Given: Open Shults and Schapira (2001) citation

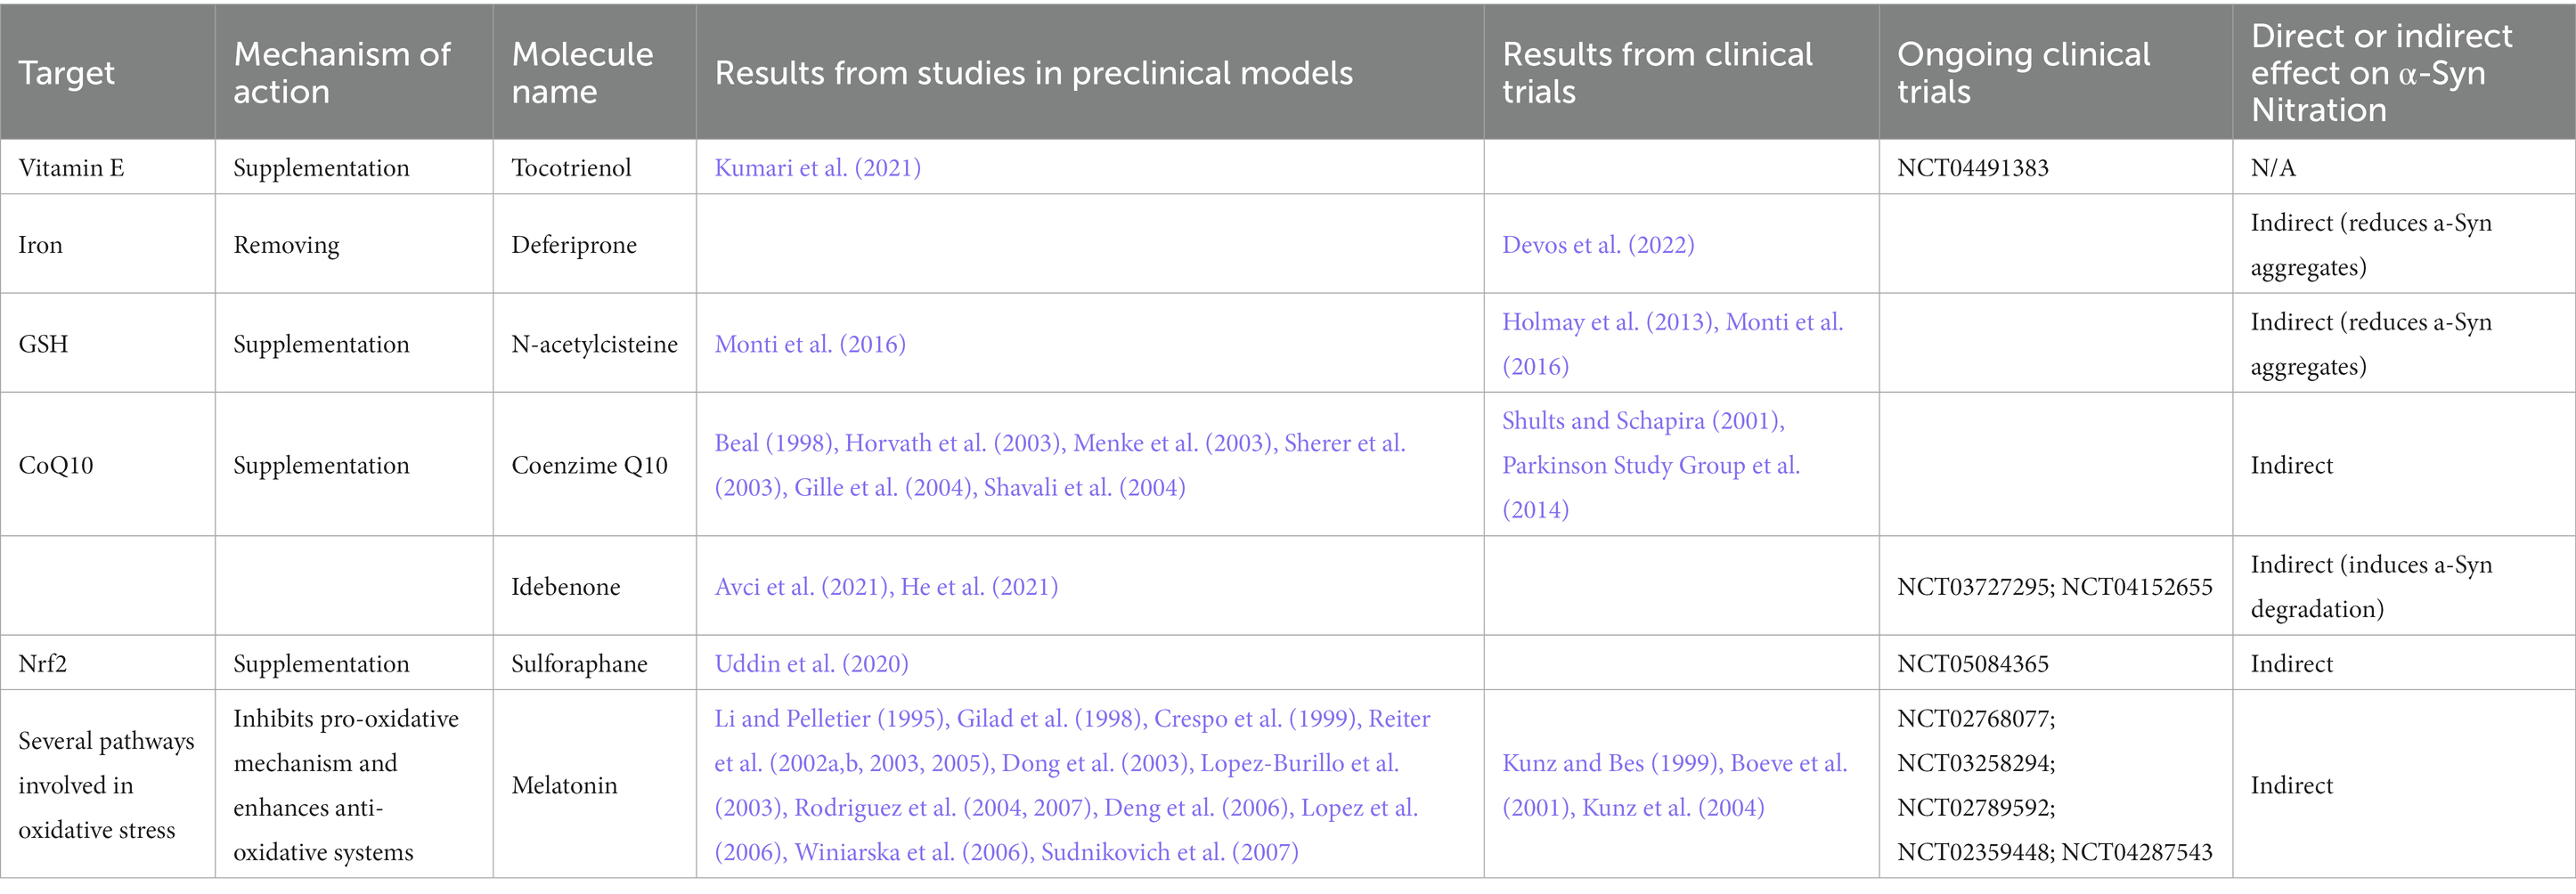Looking at the screenshot, I should 1642,421.
